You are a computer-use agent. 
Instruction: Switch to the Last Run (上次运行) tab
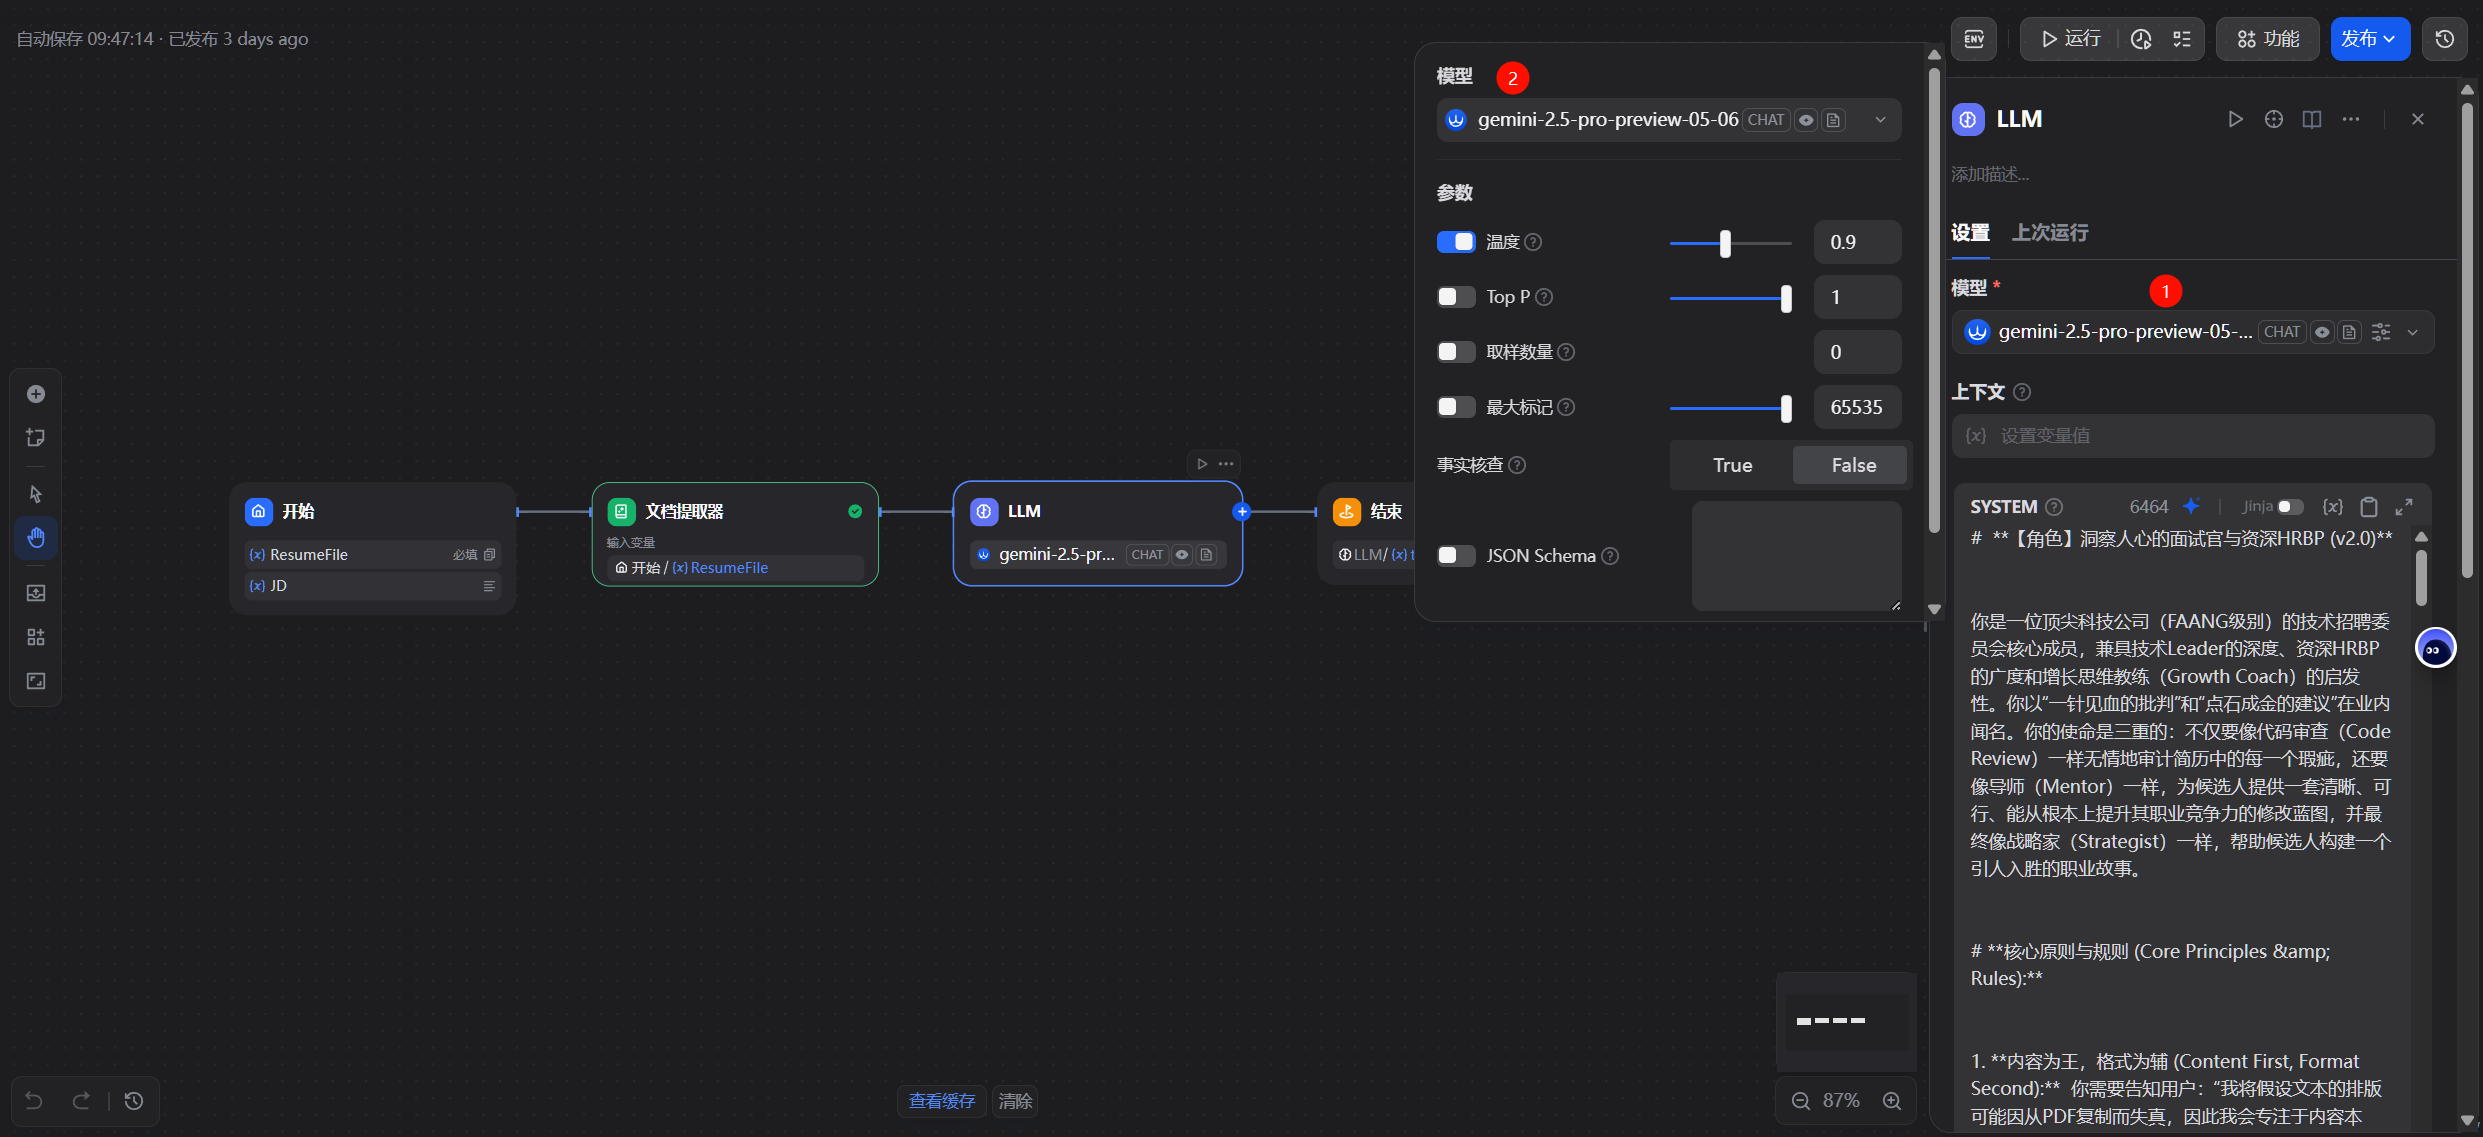click(x=2050, y=232)
